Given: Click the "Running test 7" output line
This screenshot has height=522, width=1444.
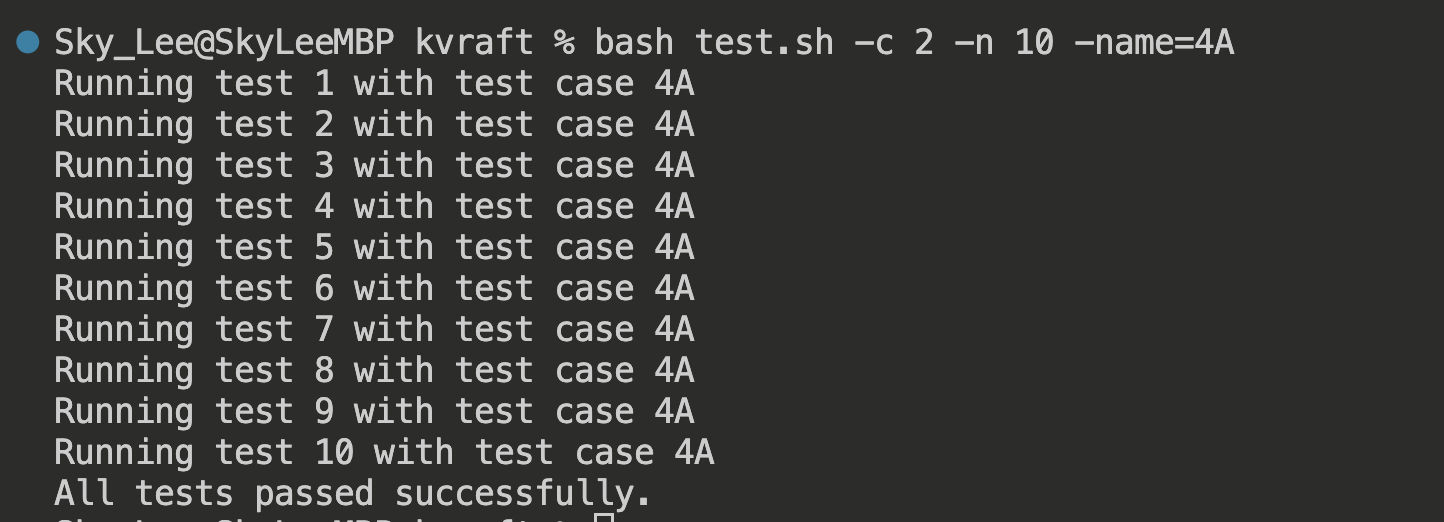Looking at the screenshot, I should click(374, 330).
